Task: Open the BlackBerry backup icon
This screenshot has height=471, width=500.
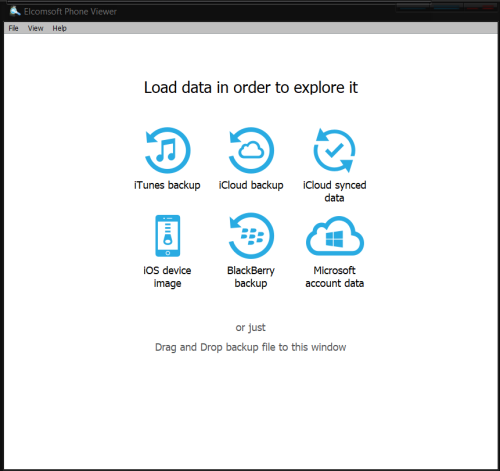Action: [x=251, y=236]
